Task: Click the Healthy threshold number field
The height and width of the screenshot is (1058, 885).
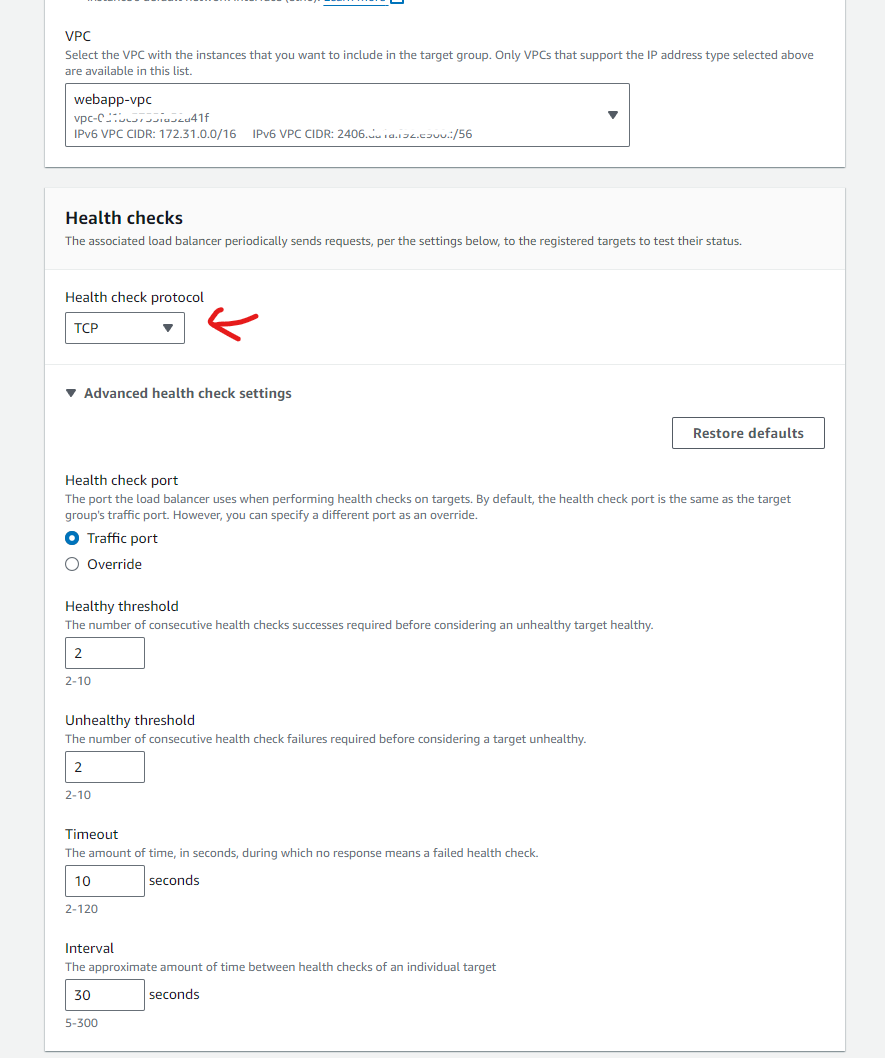Action: point(105,653)
